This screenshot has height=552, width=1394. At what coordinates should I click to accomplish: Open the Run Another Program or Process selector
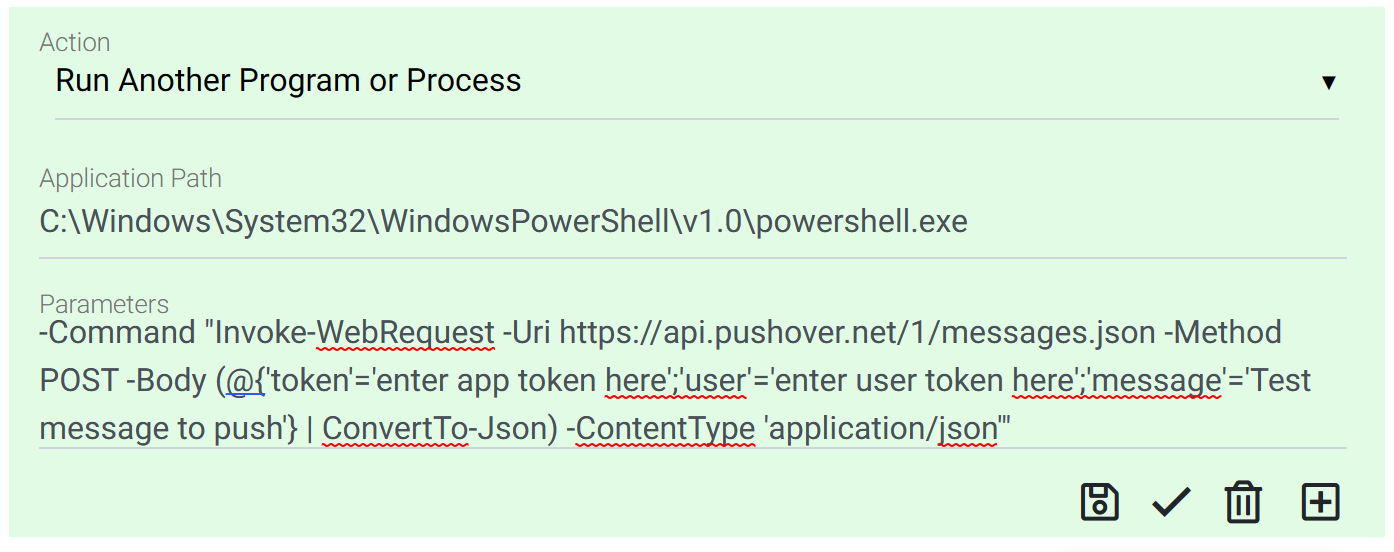point(696,81)
